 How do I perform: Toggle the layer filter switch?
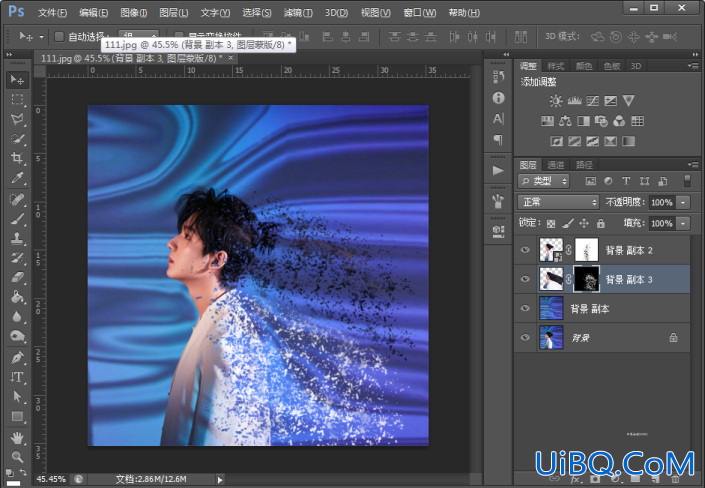[x=687, y=181]
